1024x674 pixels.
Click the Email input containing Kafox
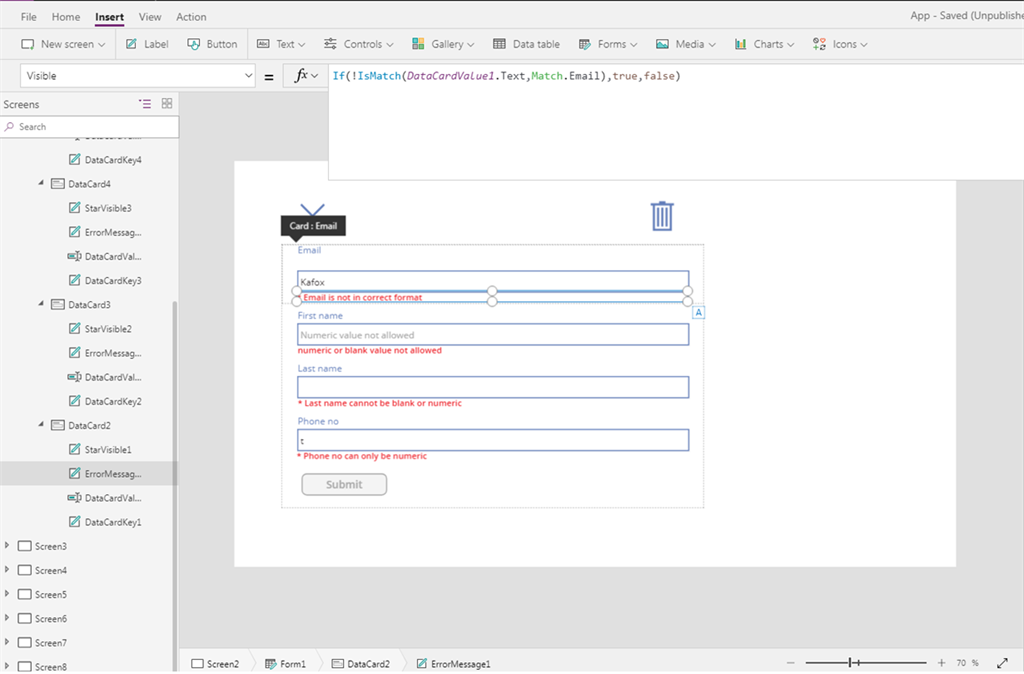coord(493,281)
